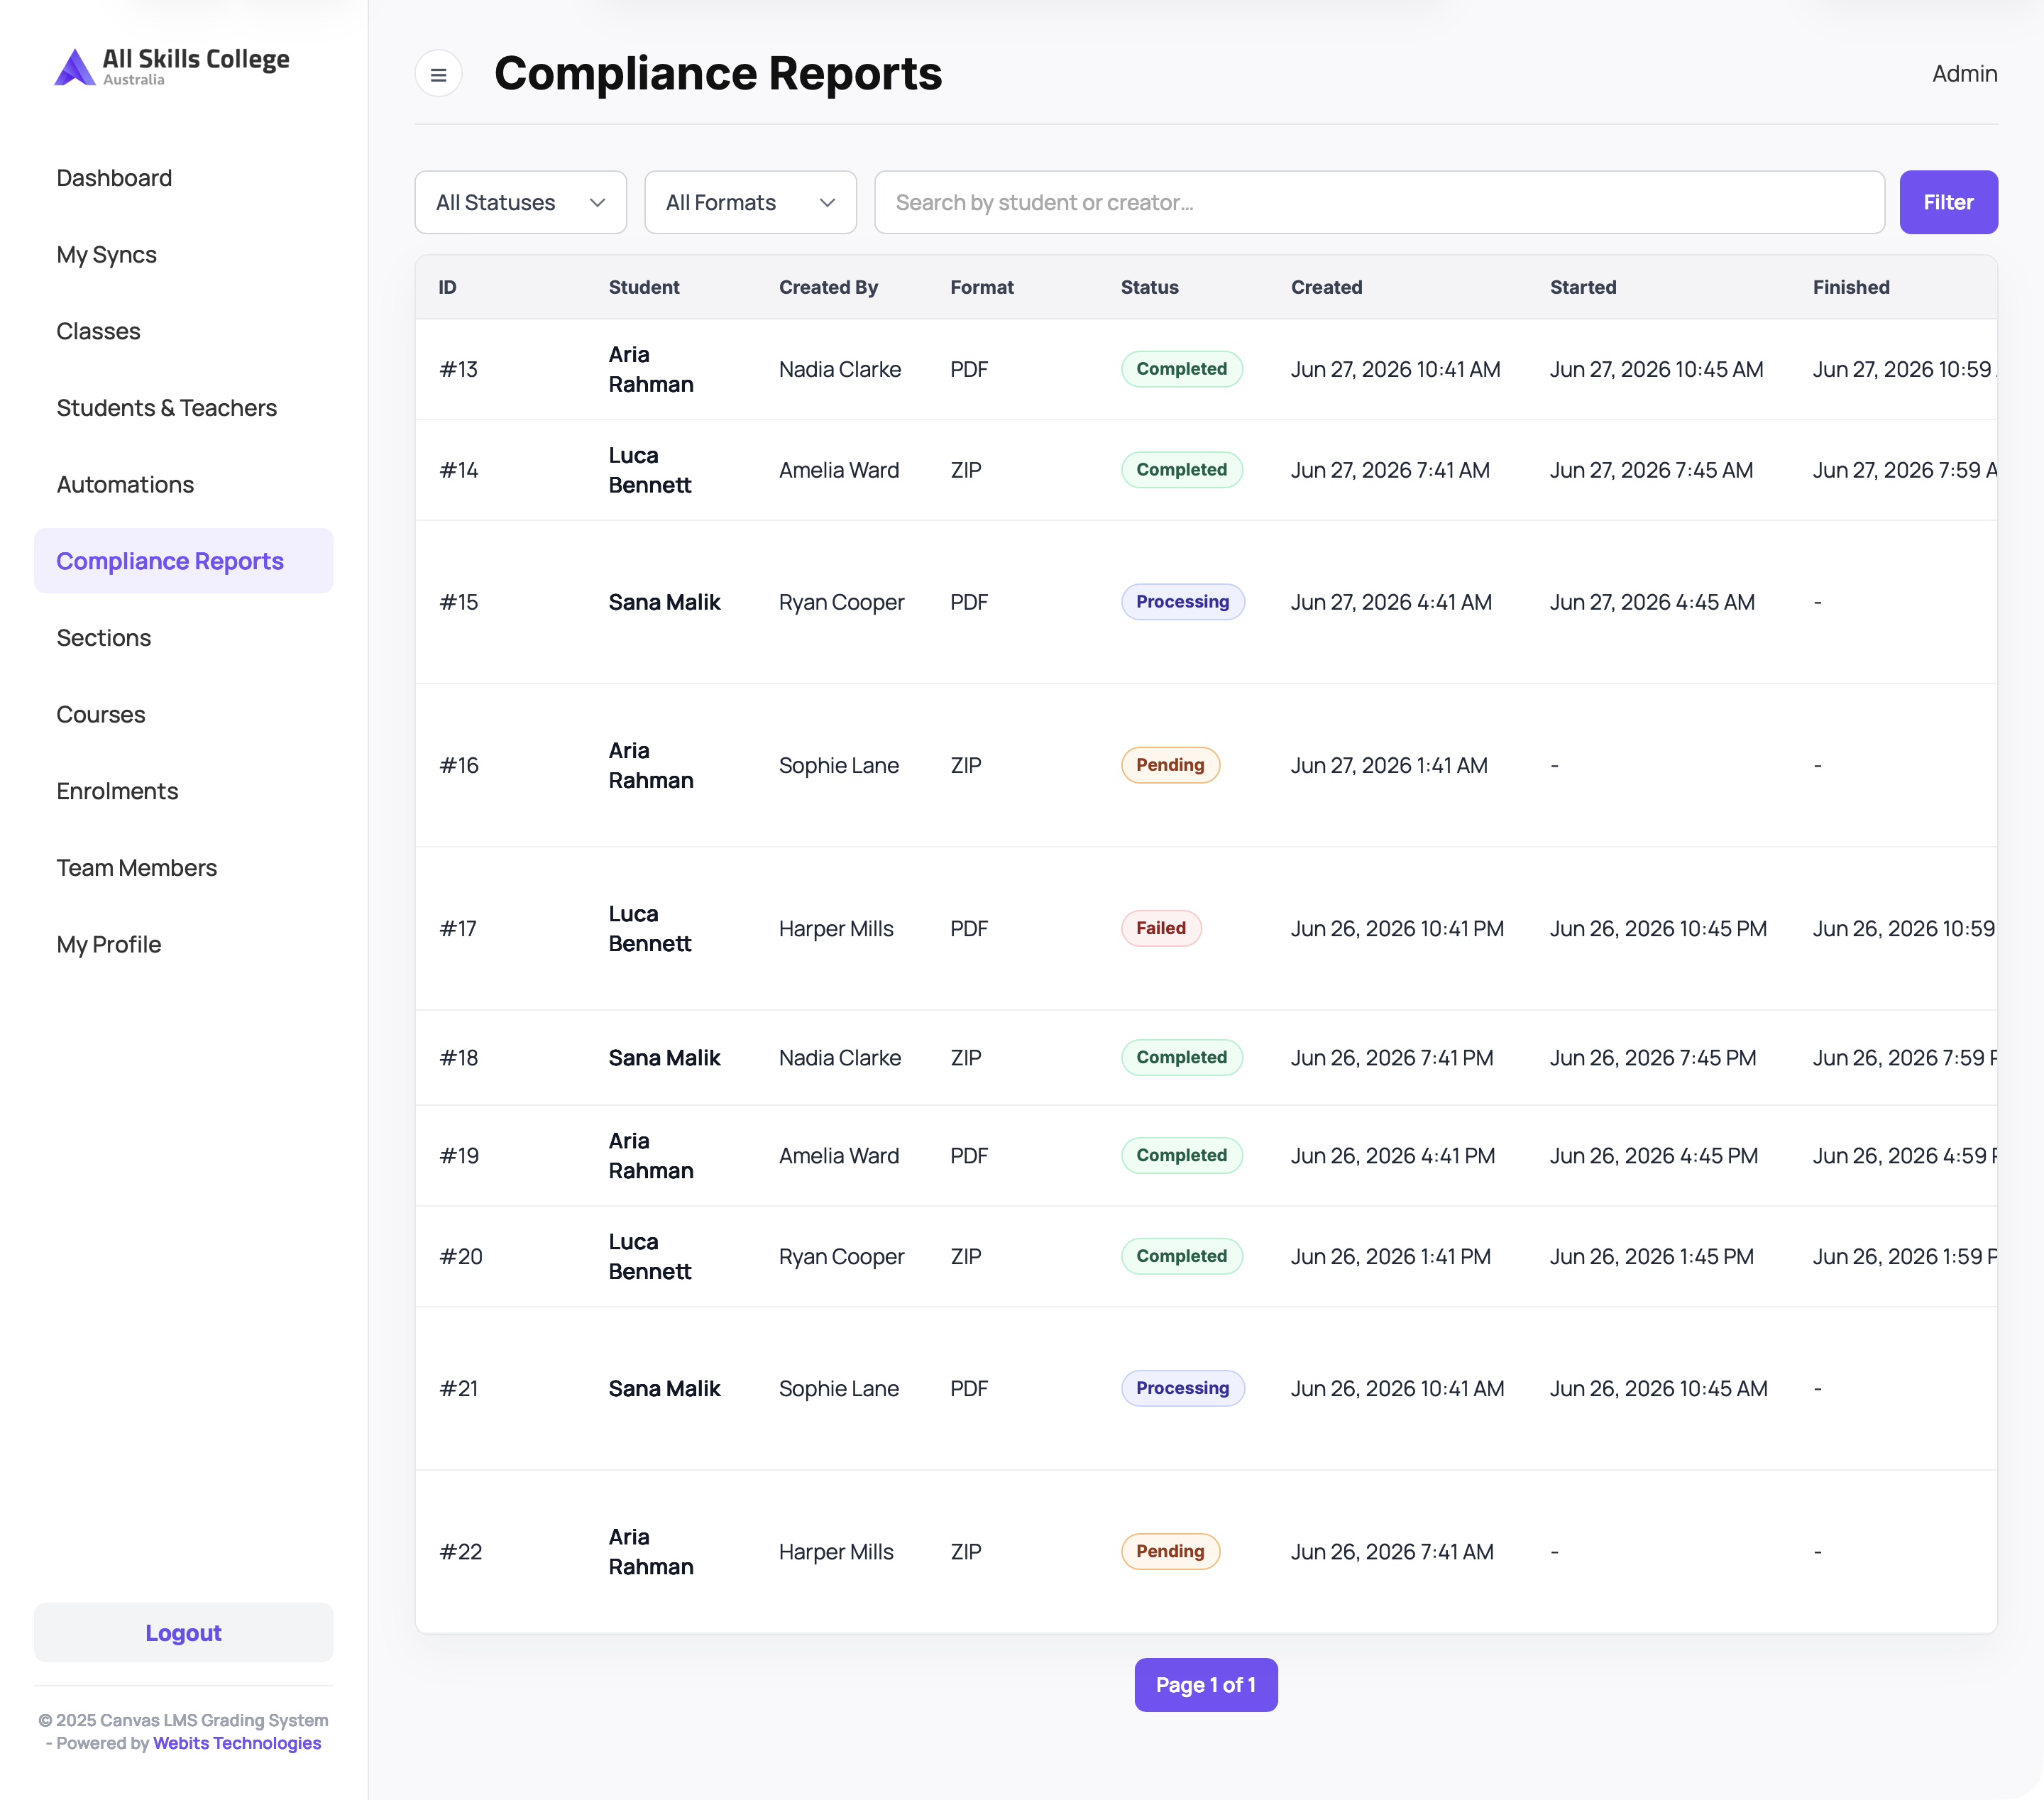Follow the Webits Technologies link
The width and height of the screenshot is (2044, 1800).
[237, 1743]
